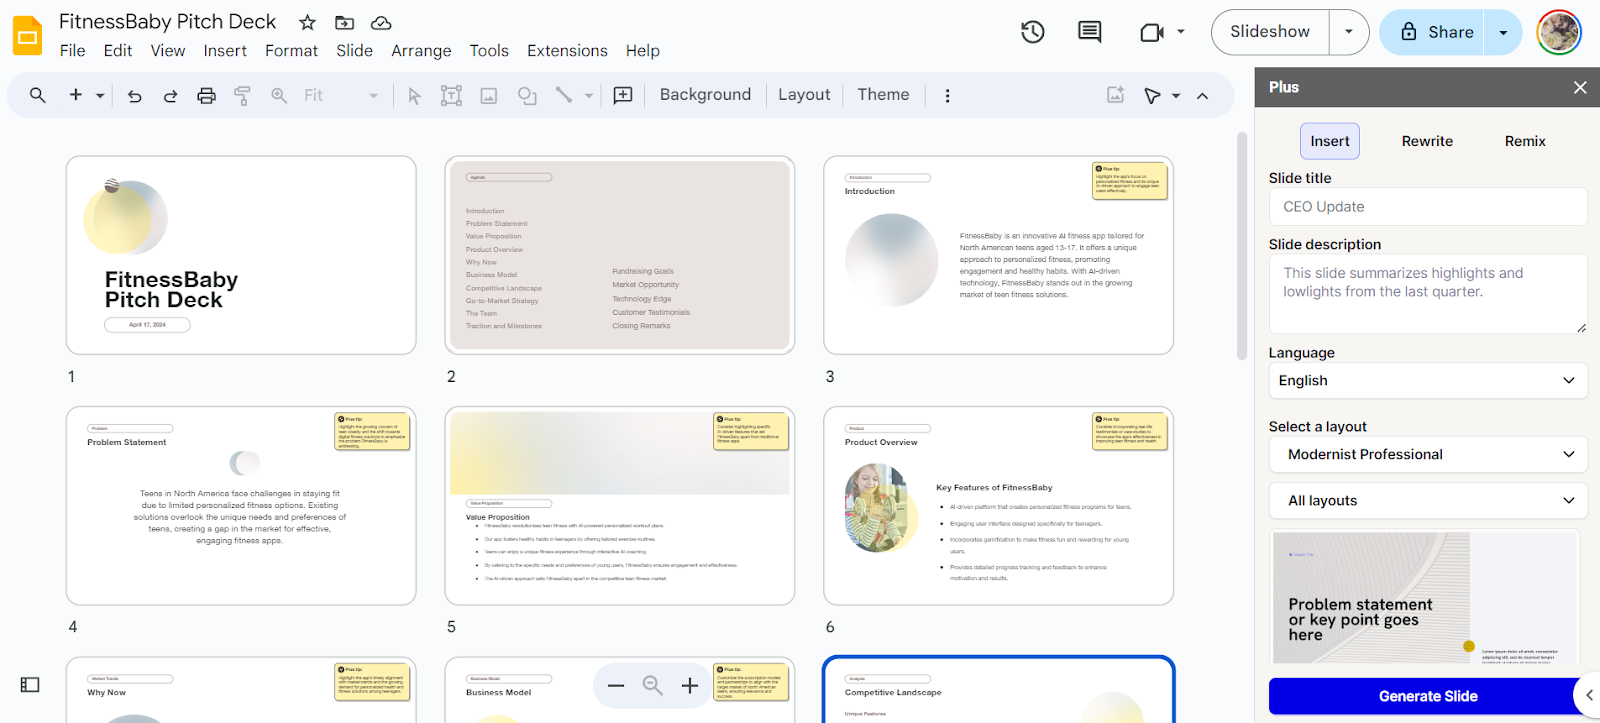Zoom out thumbnails with minus button
The width and height of the screenshot is (1600, 723).
[616, 685]
